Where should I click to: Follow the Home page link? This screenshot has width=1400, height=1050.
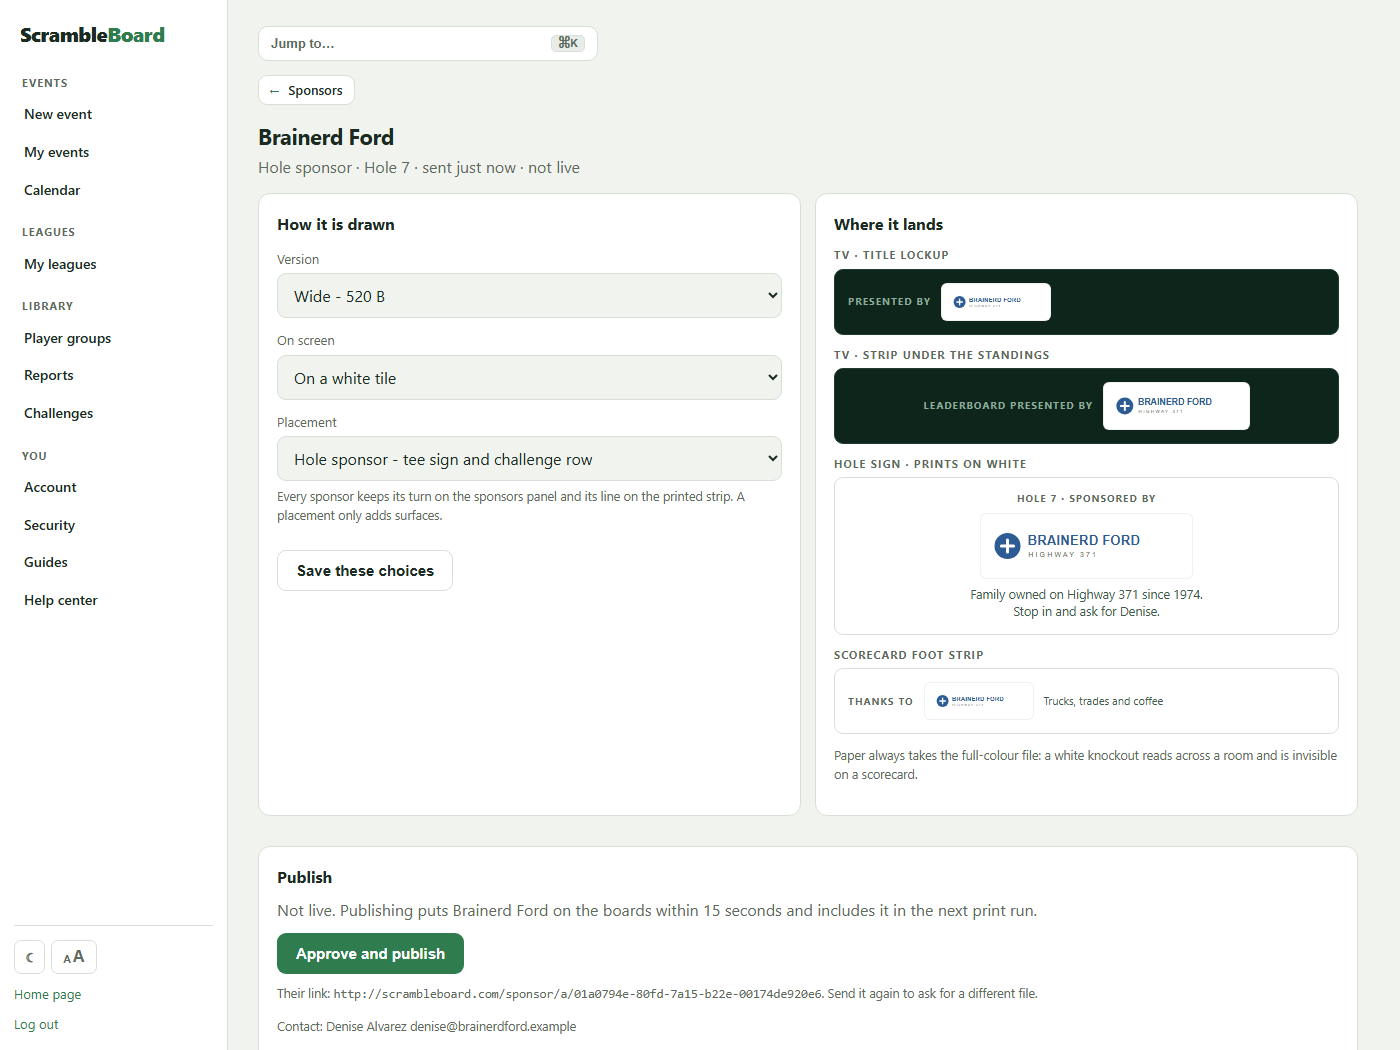[x=47, y=995]
